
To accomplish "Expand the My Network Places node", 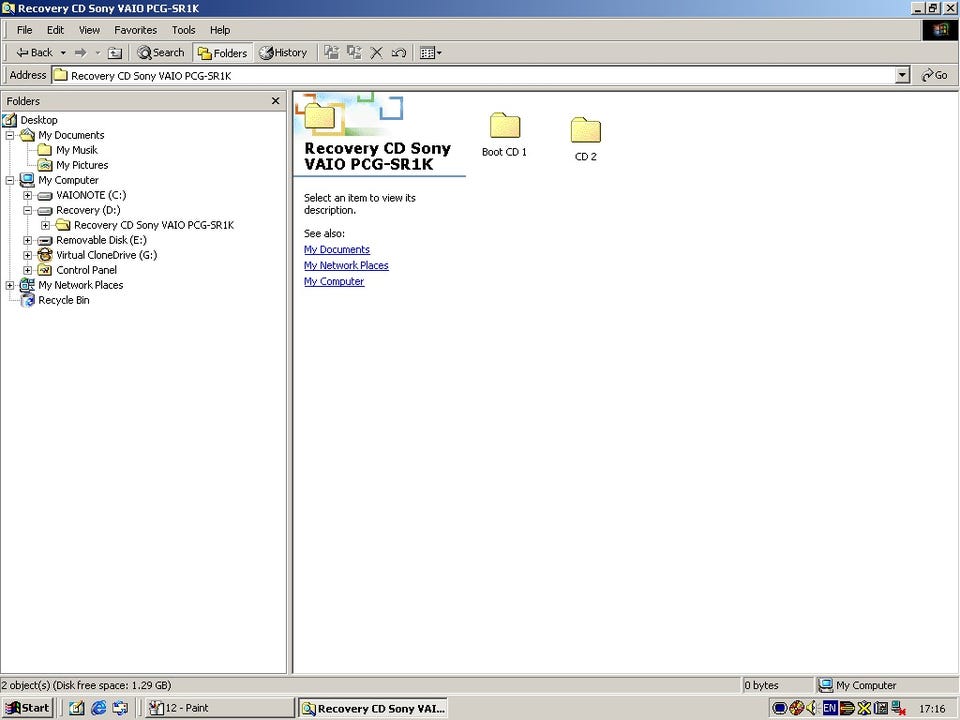I will (10, 285).
